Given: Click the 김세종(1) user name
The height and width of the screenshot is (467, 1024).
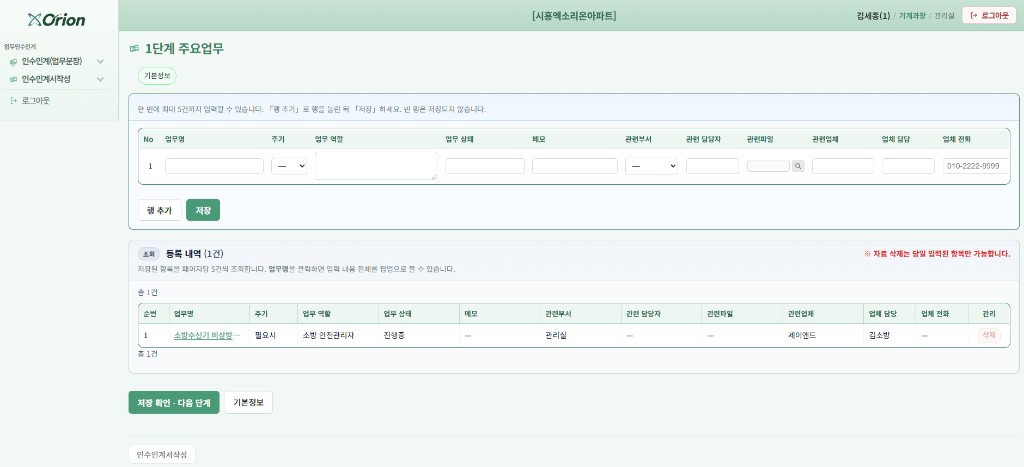Looking at the screenshot, I should (x=873, y=15).
